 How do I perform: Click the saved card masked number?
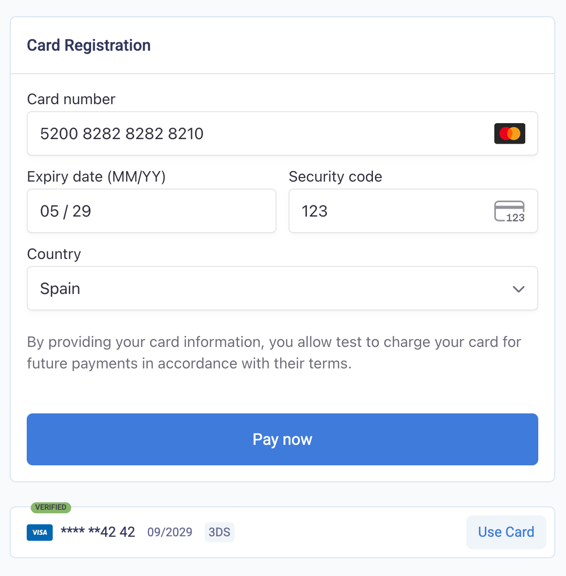(98, 532)
